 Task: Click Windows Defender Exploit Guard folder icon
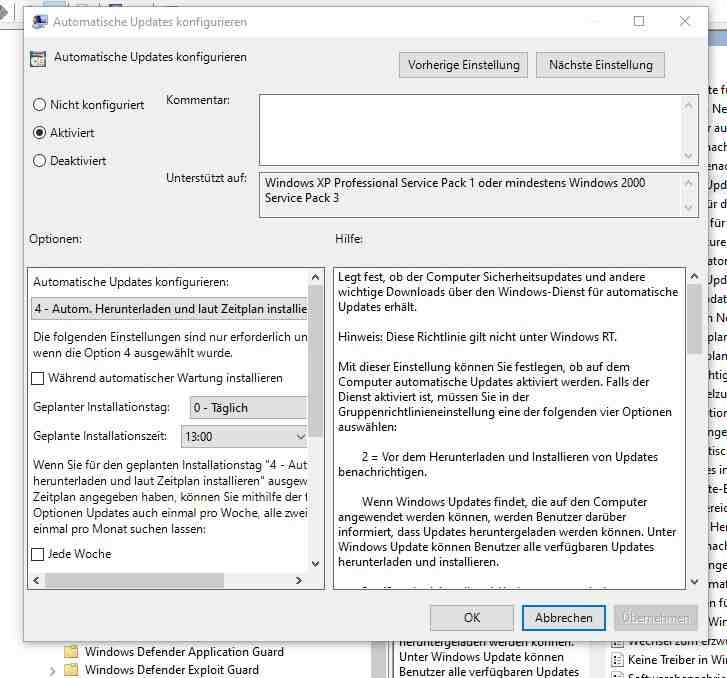[x=71, y=670]
